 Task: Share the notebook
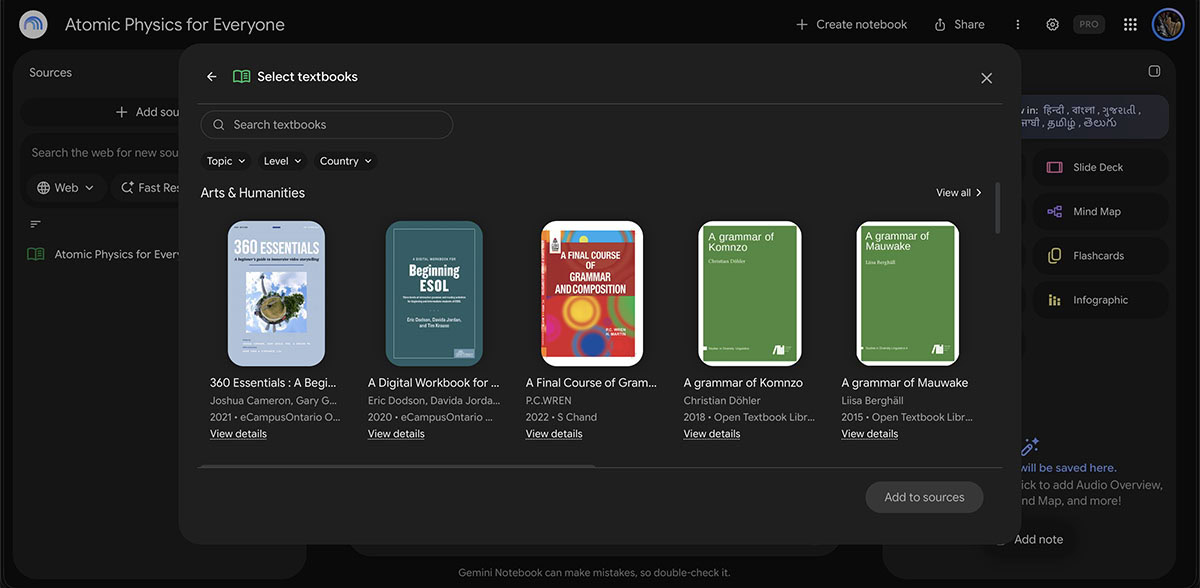tap(959, 25)
